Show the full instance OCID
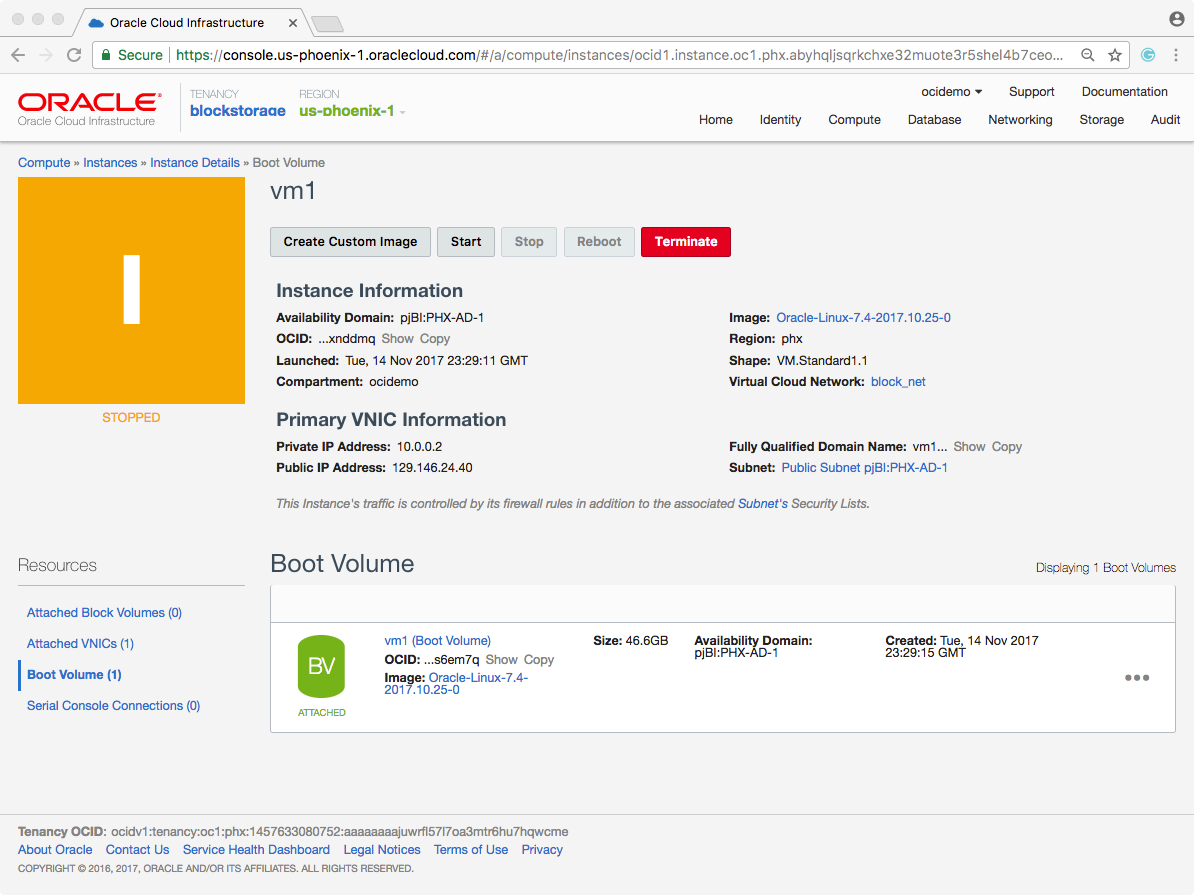Viewport: 1194px width, 895px height. coord(397,339)
